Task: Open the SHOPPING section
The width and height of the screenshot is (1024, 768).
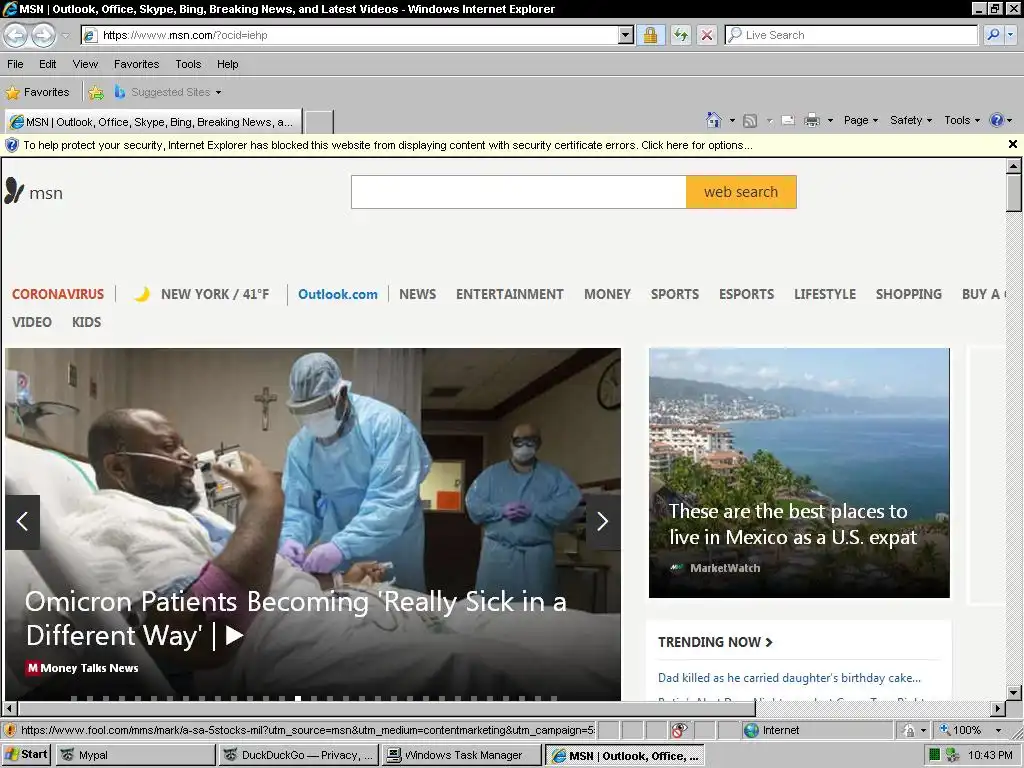Action: click(x=908, y=294)
